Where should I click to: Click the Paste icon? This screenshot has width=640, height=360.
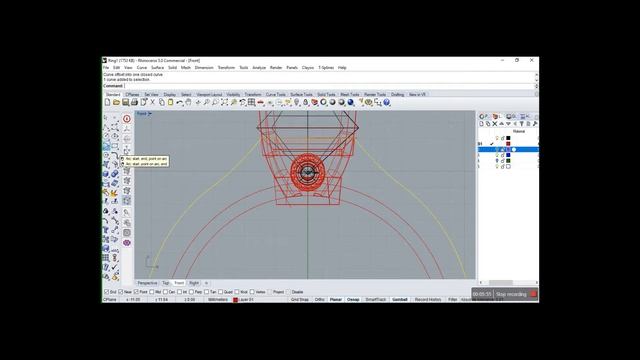pos(171,102)
